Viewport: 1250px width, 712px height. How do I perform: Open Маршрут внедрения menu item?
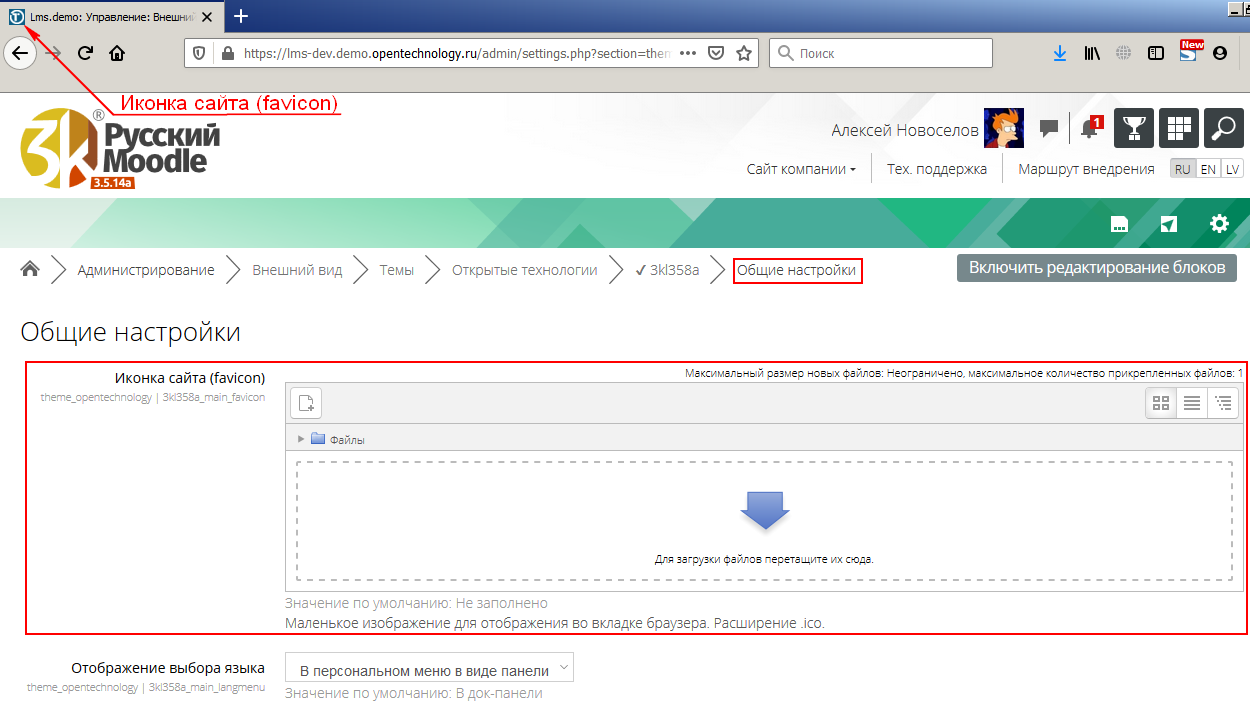click(x=1086, y=169)
